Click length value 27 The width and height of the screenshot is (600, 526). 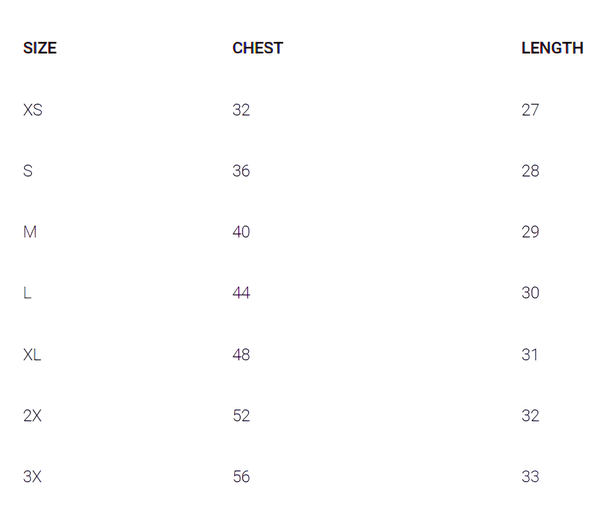coord(530,110)
